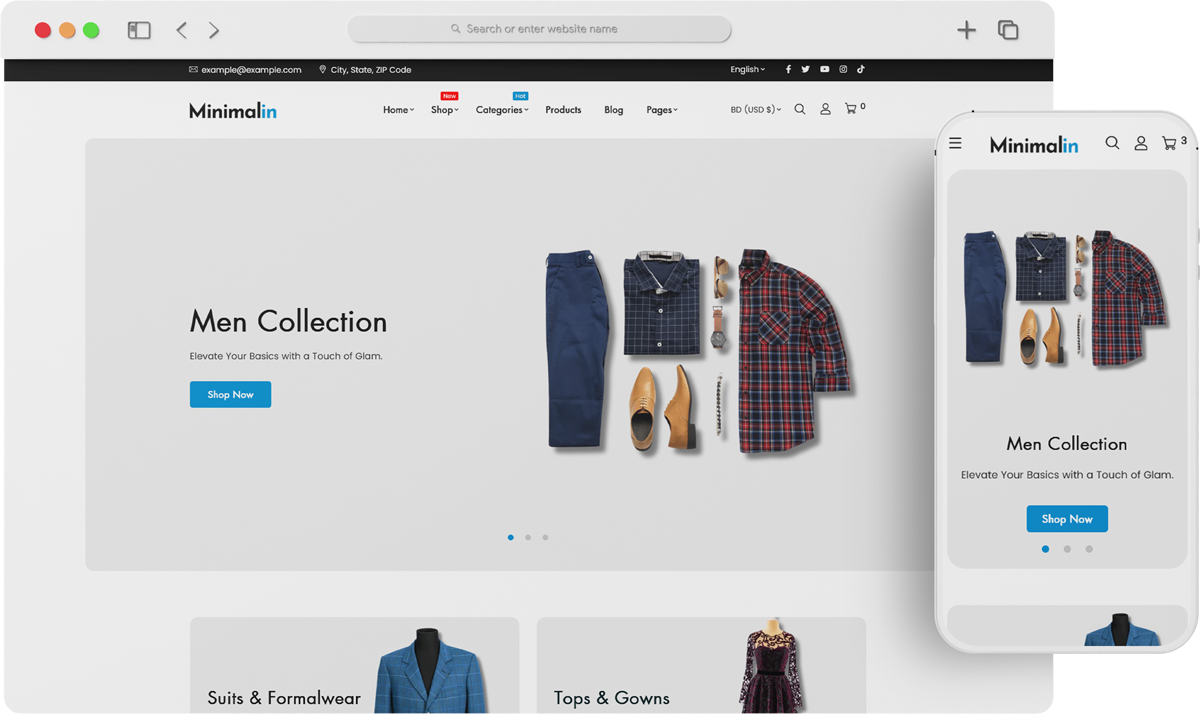Open the Suits & Formalwear category card
This screenshot has width=1200, height=714.
coord(355,665)
